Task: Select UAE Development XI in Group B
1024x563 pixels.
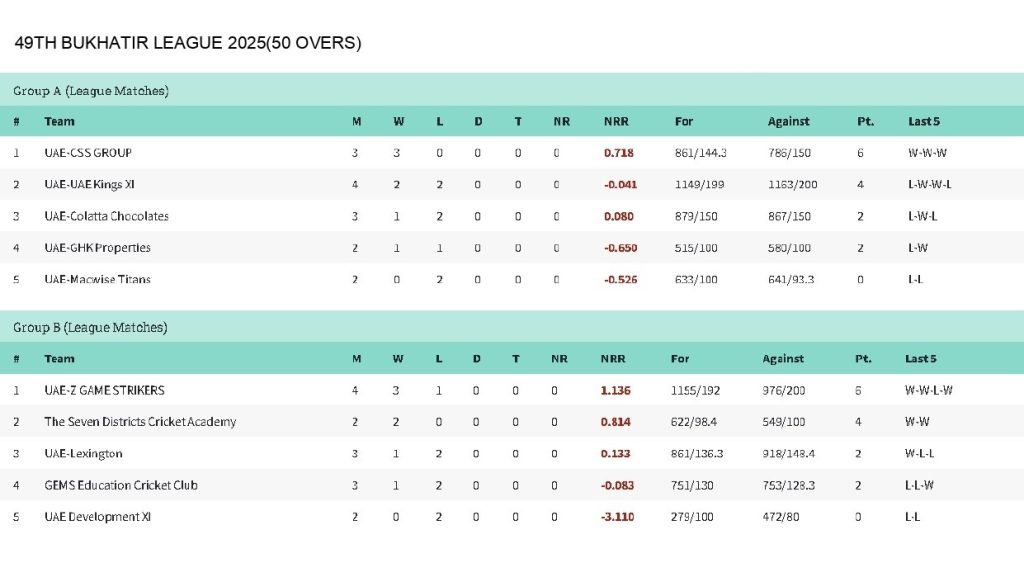Action: tap(97, 517)
